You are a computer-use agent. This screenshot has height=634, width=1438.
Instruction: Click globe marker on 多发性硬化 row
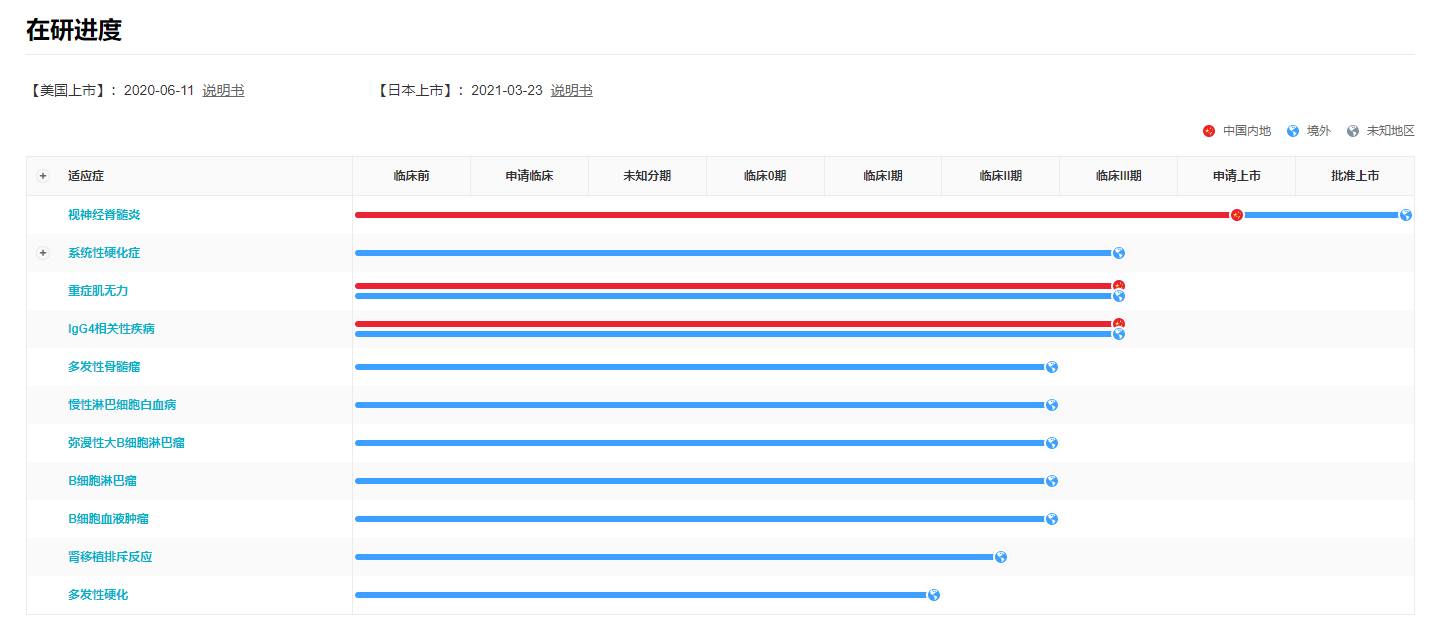coord(933,595)
